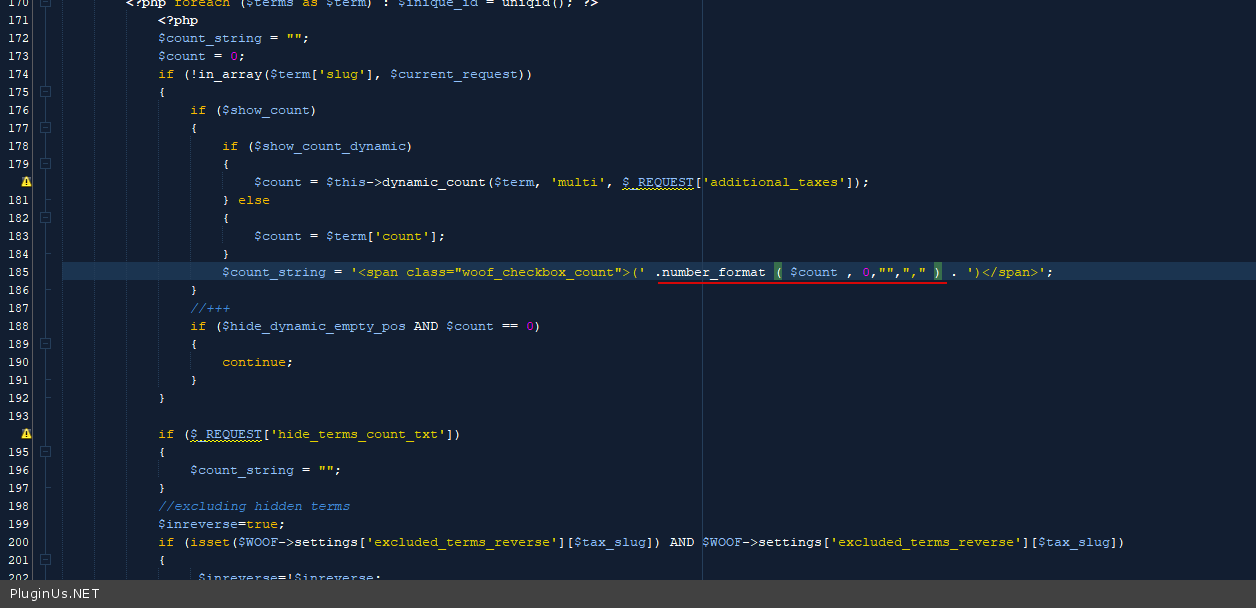Click the //excluding hidden terms comment
The image size is (1256, 608).
(254, 506)
